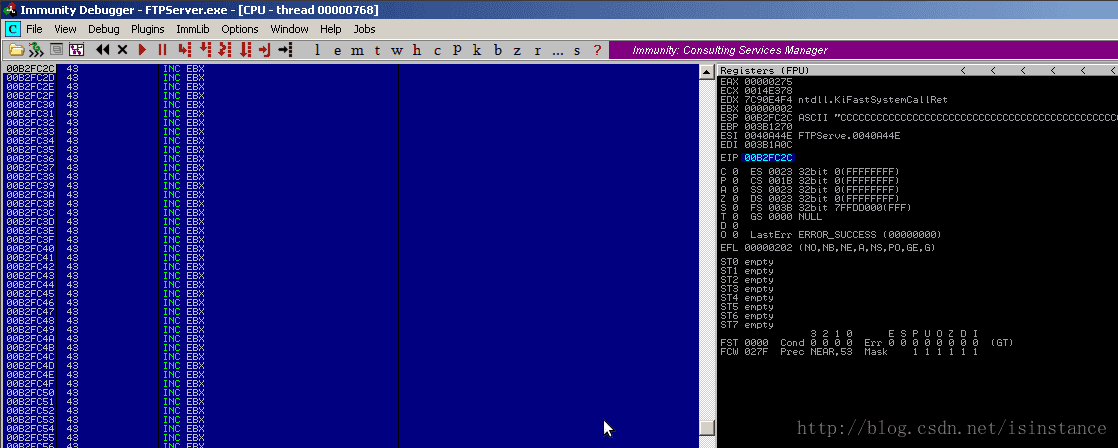
Task: Open the Options menu
Action: (240, 29)
